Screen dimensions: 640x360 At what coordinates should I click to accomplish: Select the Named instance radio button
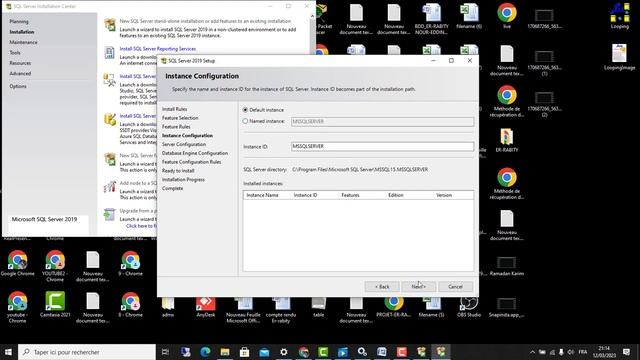click(245, 121)
